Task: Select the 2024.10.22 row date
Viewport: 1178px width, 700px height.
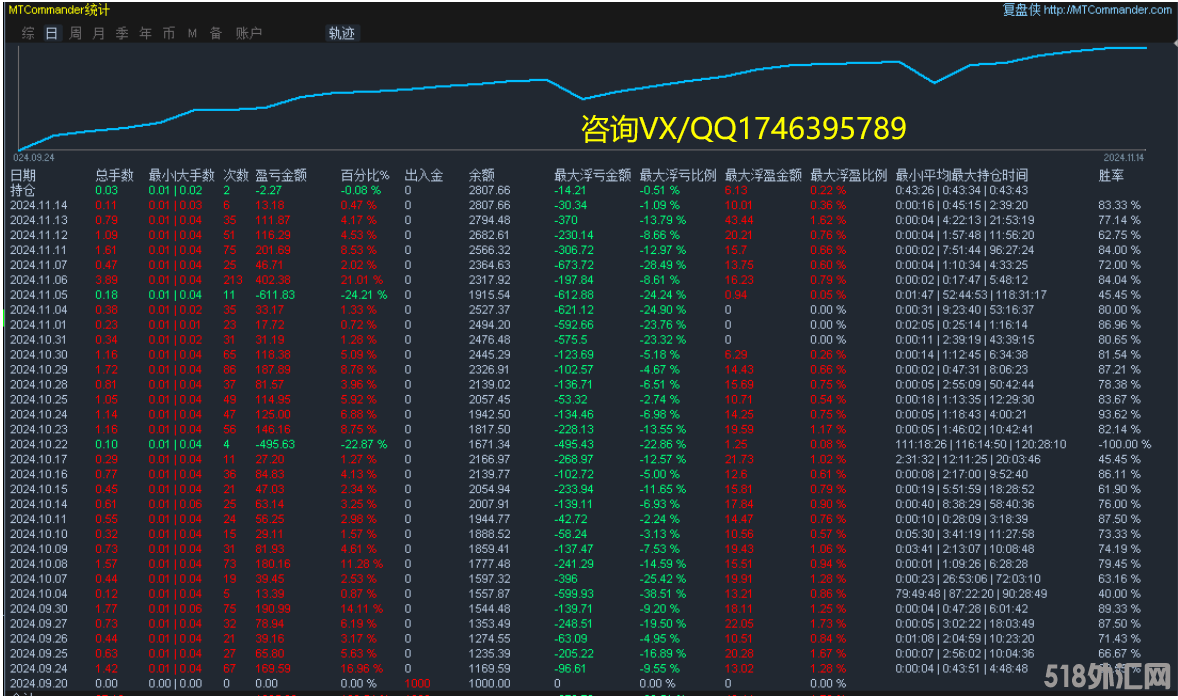Action: [x=39, y=444]
